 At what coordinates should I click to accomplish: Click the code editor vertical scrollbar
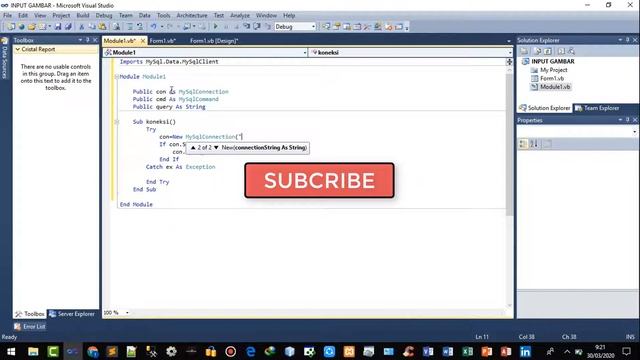click(x=509, y=145)
